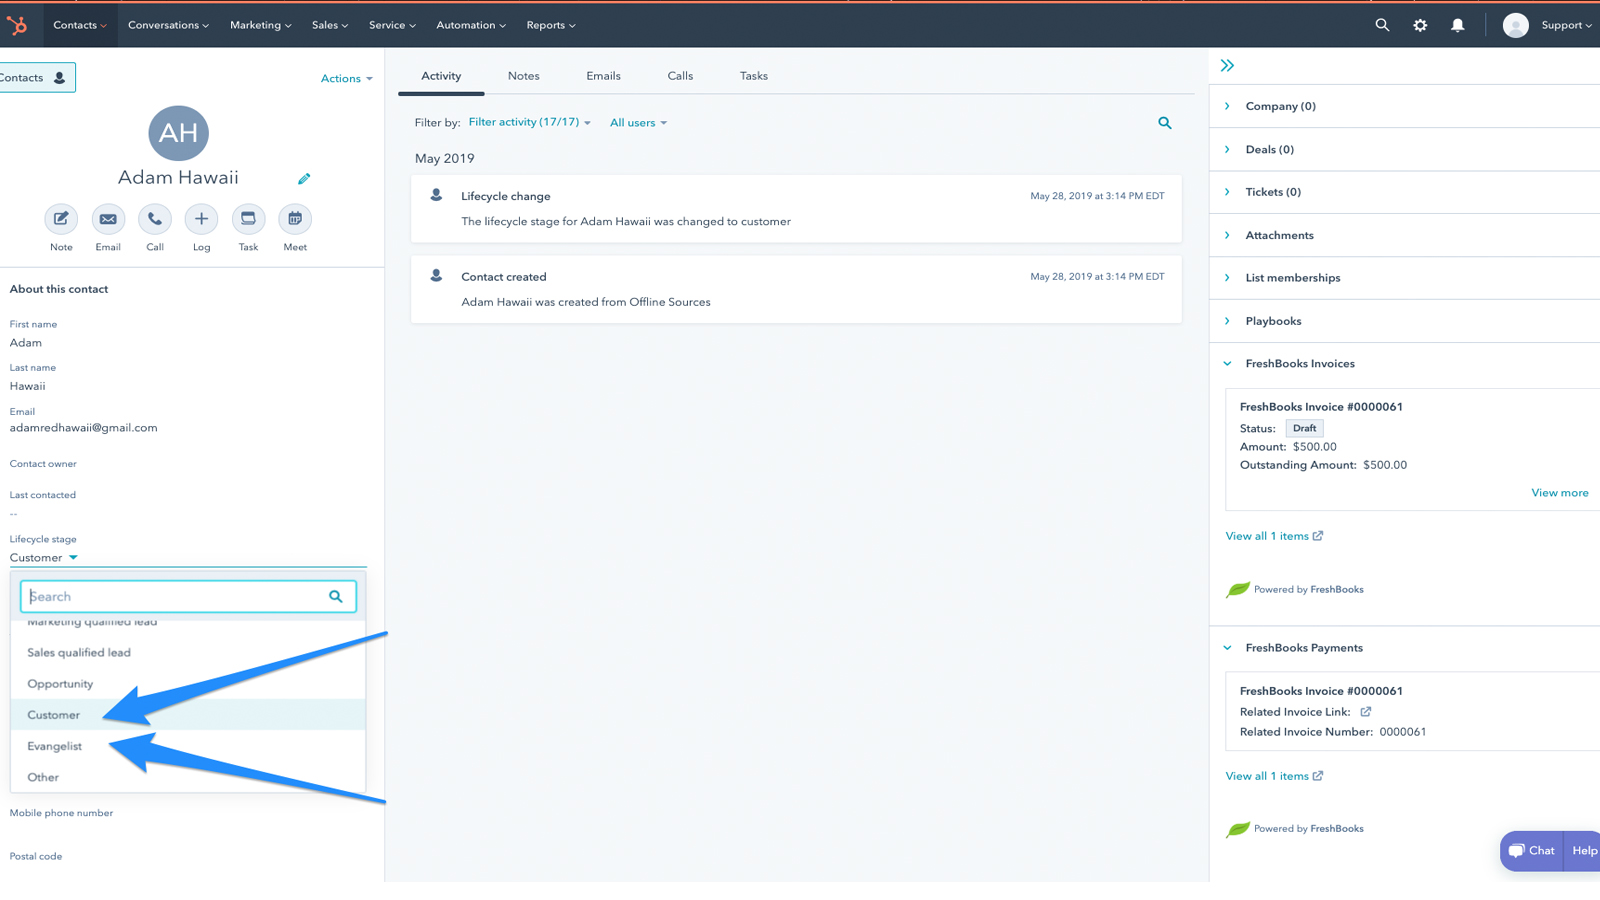Screen dimensions: 1600x900
Task: Create a task via the Task icon
Action: click(x=248, y=218)
